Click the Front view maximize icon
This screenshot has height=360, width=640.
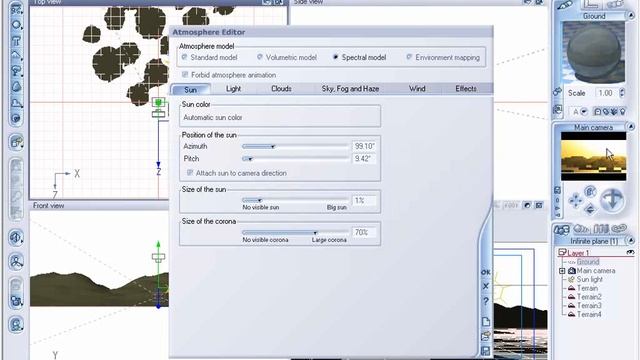pos(539,205)
